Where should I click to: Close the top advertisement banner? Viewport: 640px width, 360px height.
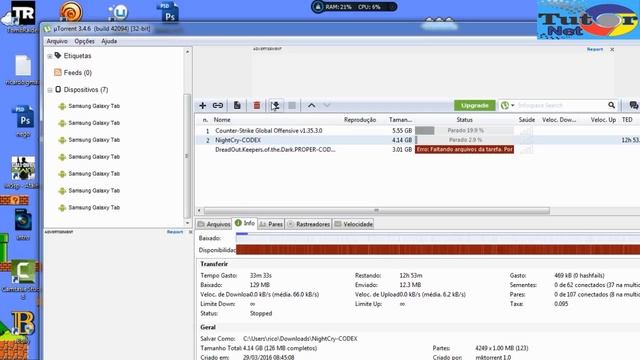612,49
